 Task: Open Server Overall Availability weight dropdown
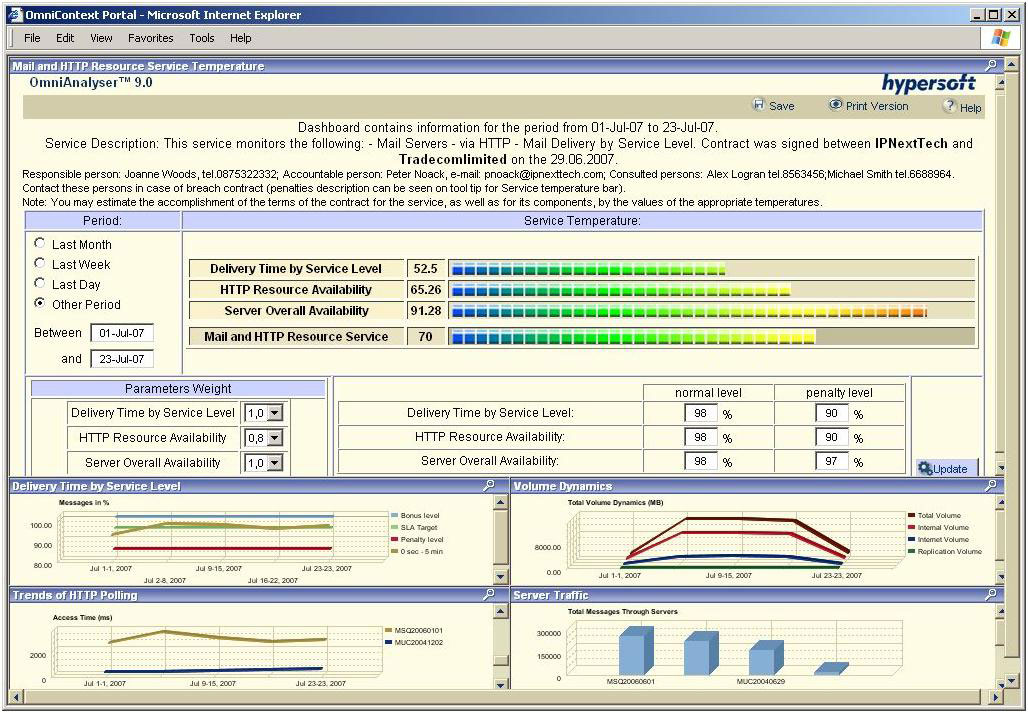[275, 463]
